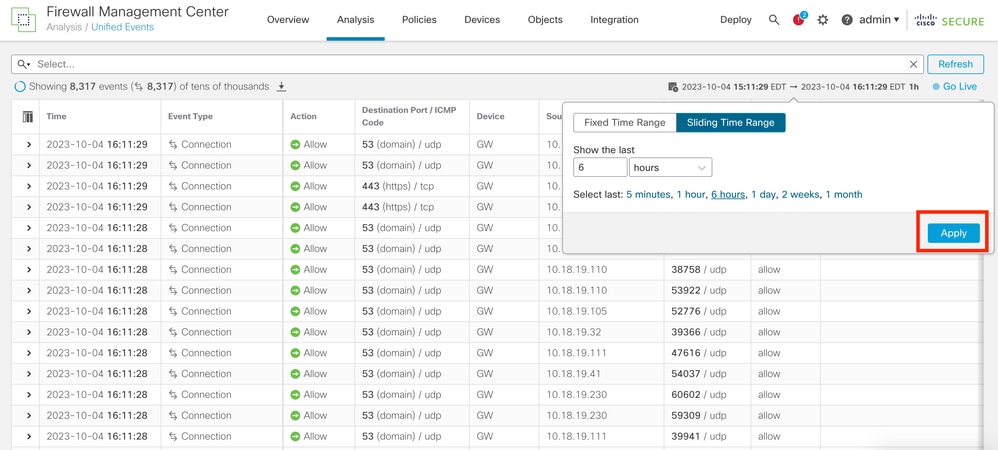The image size is (998, 450).
Task: Open the hours unit dropdown
Action: click(670, 167)
